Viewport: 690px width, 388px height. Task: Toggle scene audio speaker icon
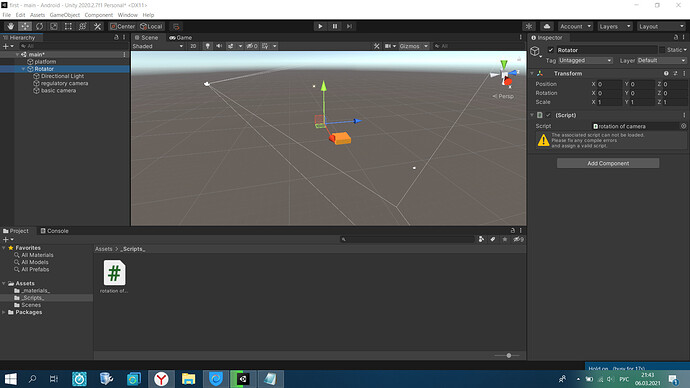pyautogui.click(x=219, y=46)
